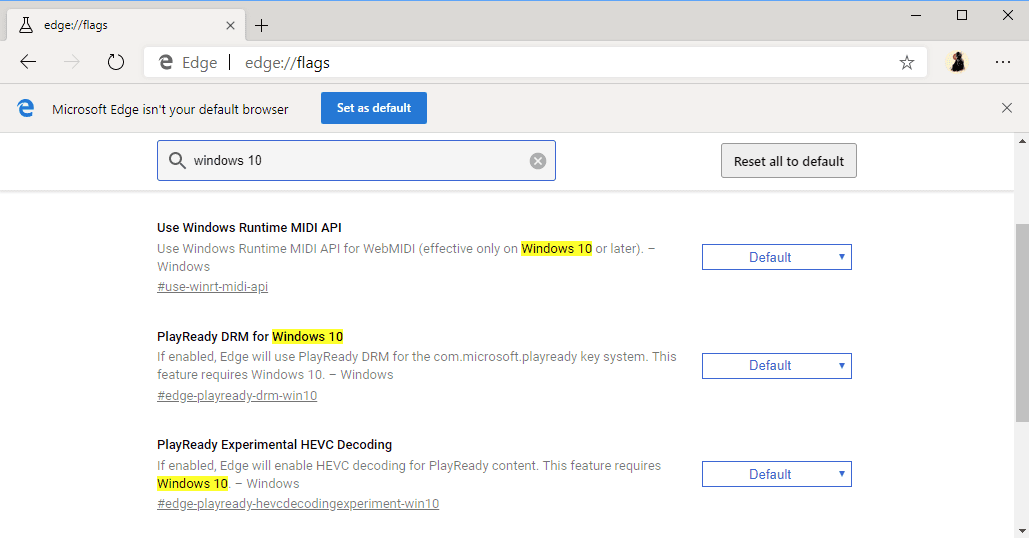Clear the flags search field
This screenshot has height=538, width=1029.
(537, 161)
